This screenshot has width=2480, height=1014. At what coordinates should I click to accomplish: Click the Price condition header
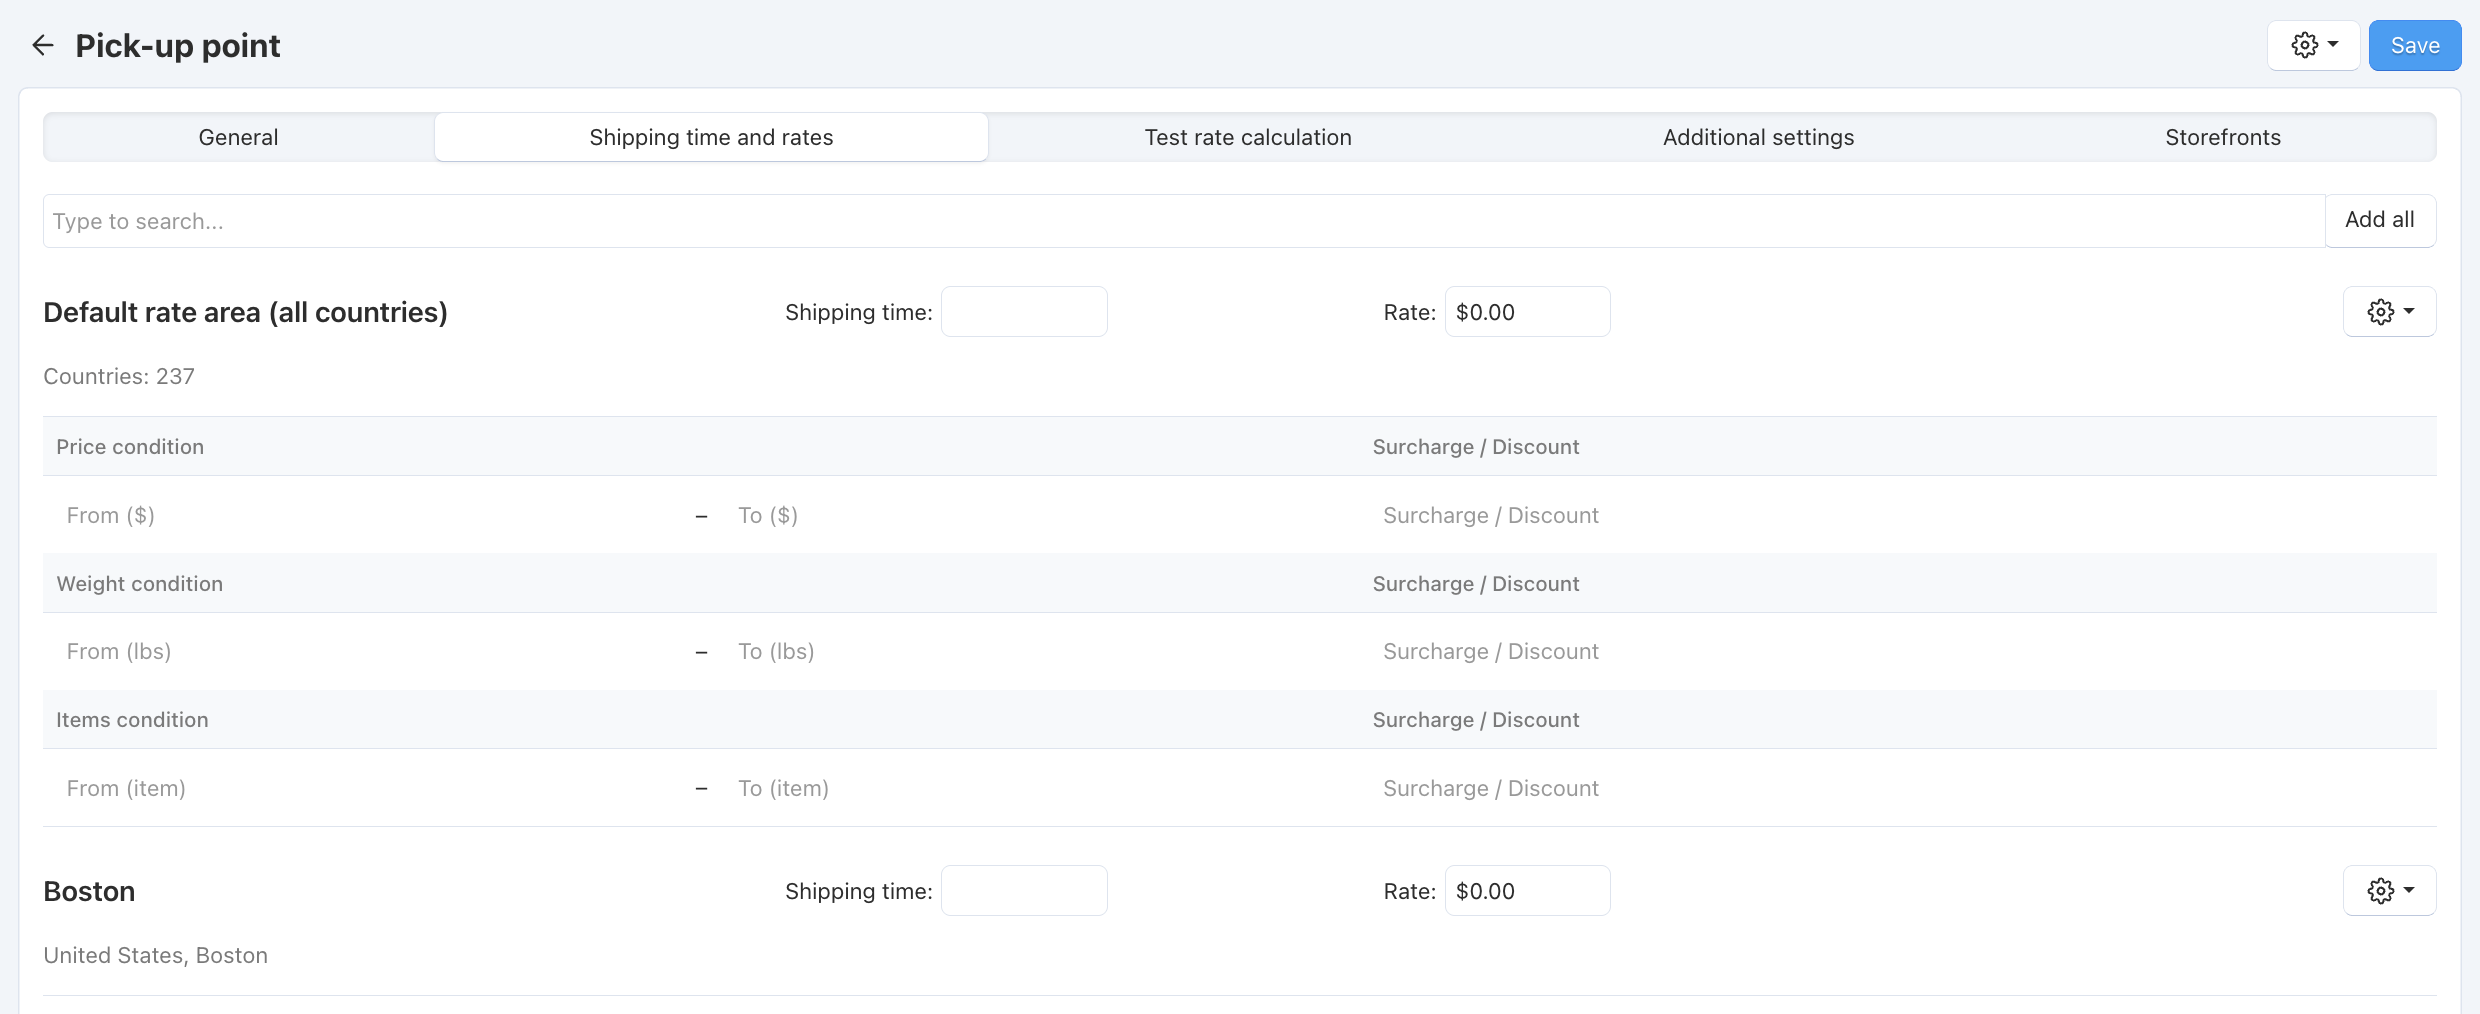pos(130,447)
